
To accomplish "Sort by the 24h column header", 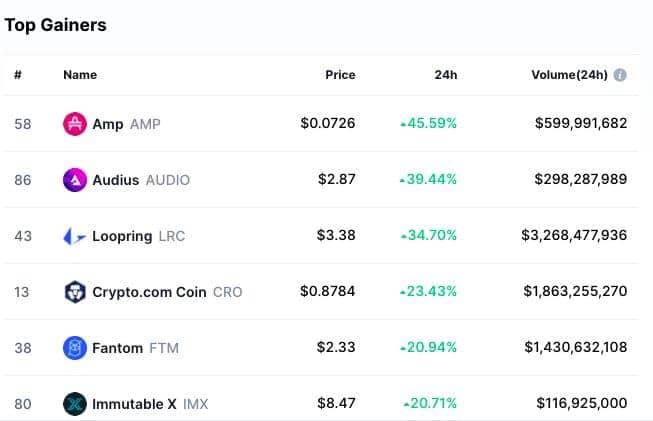I will coord(446,75).
